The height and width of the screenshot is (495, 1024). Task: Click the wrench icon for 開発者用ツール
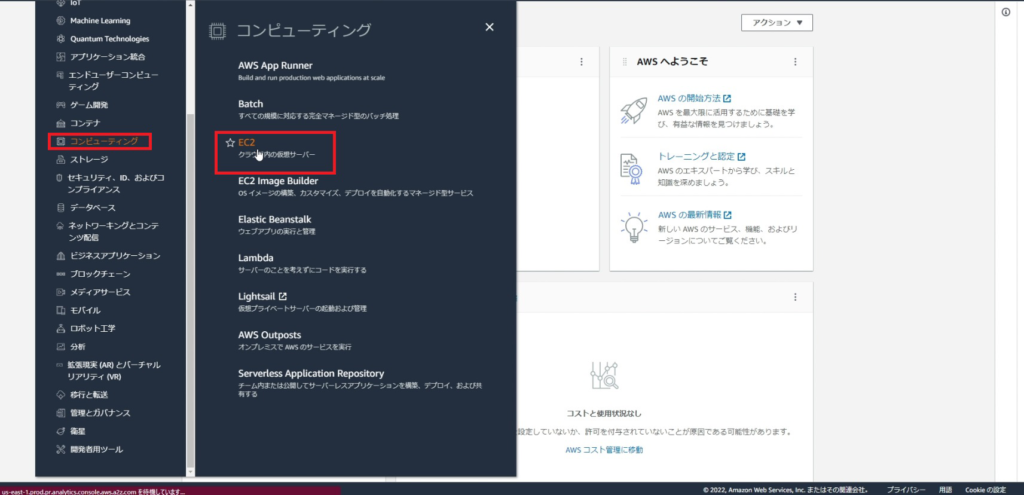click(61, 449)
